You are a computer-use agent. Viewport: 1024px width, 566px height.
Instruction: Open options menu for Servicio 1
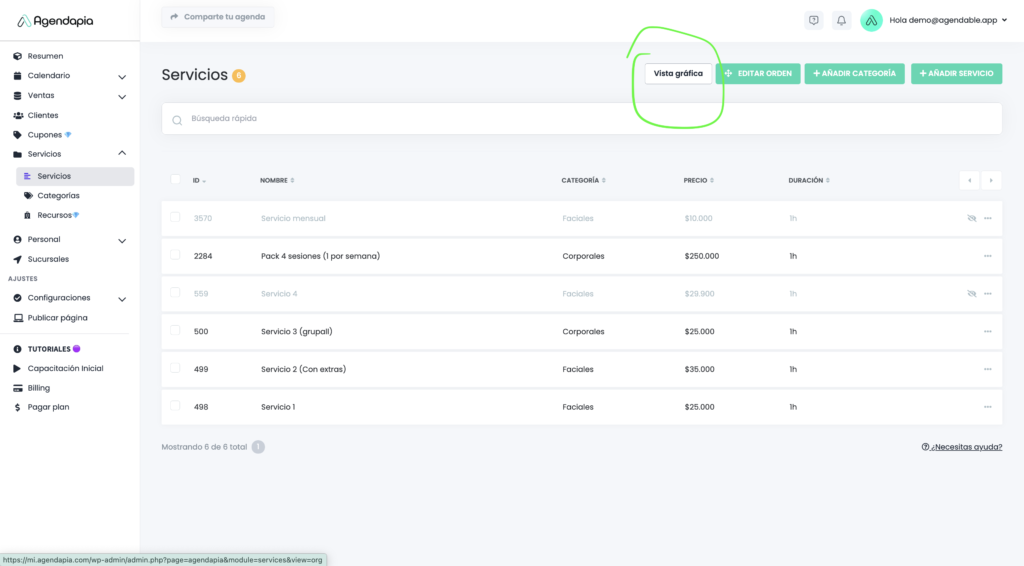(987, 407)
